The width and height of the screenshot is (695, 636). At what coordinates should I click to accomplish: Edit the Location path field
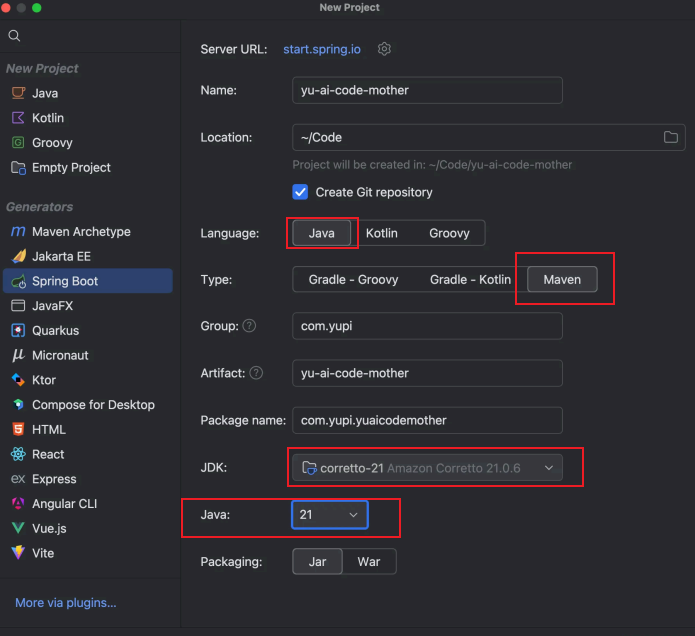[x=488, y=137]
